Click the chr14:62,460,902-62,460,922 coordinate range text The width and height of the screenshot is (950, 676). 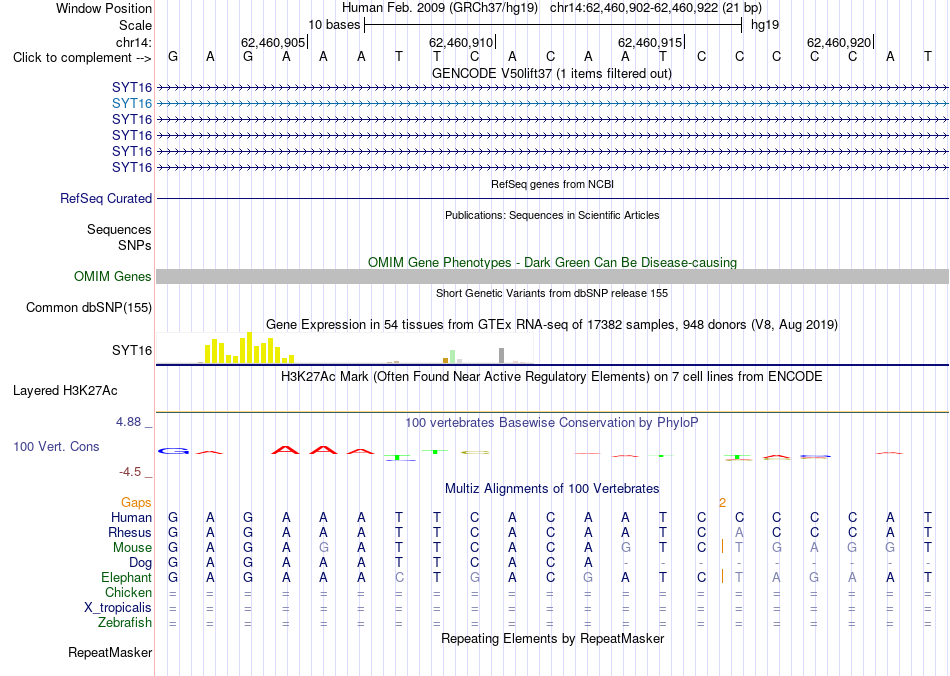[634, 8]
